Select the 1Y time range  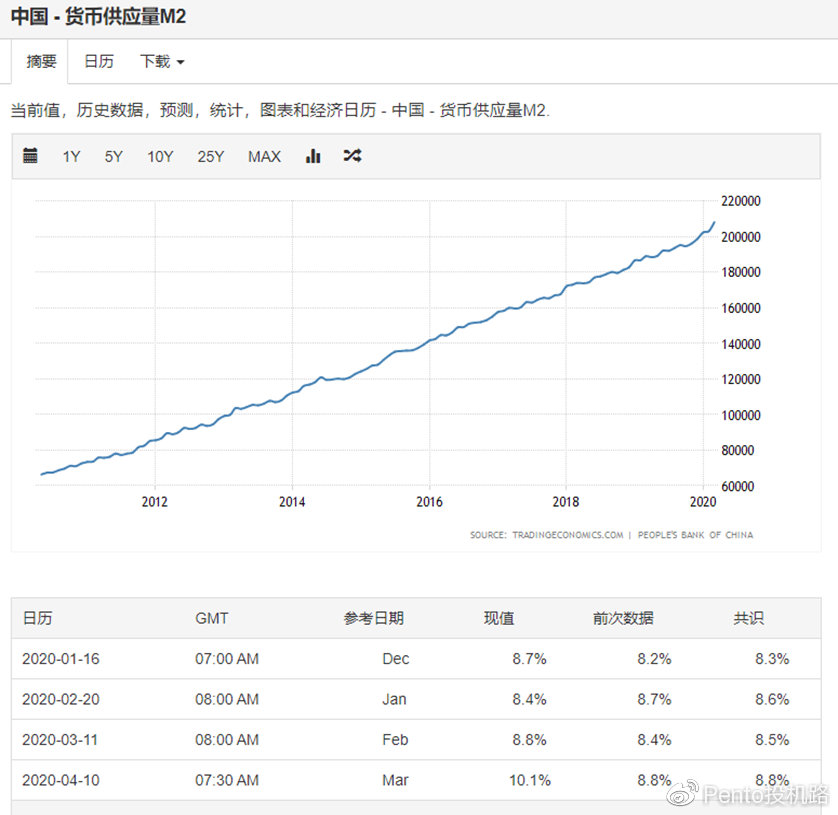[x=71, y=157]
